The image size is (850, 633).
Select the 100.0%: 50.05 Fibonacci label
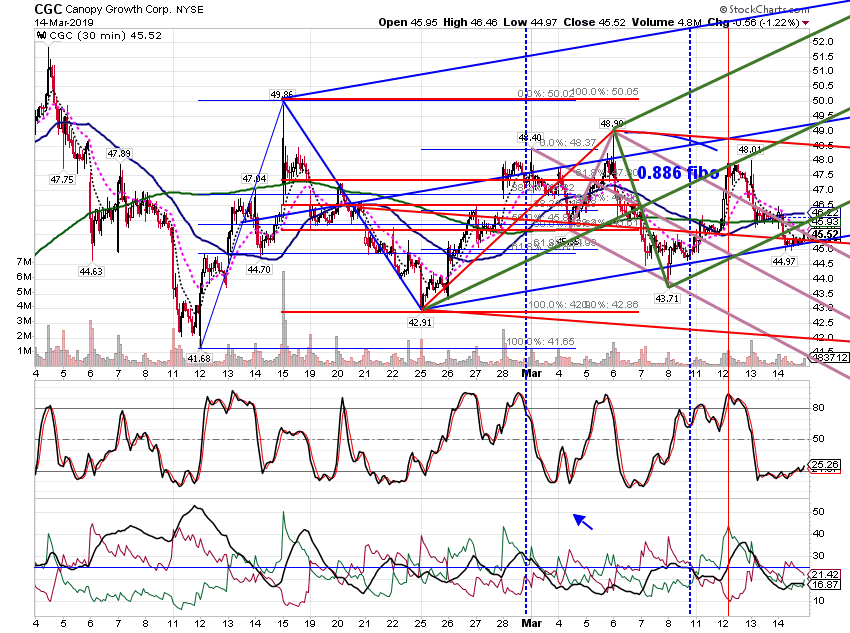click(x=606, y=92)
